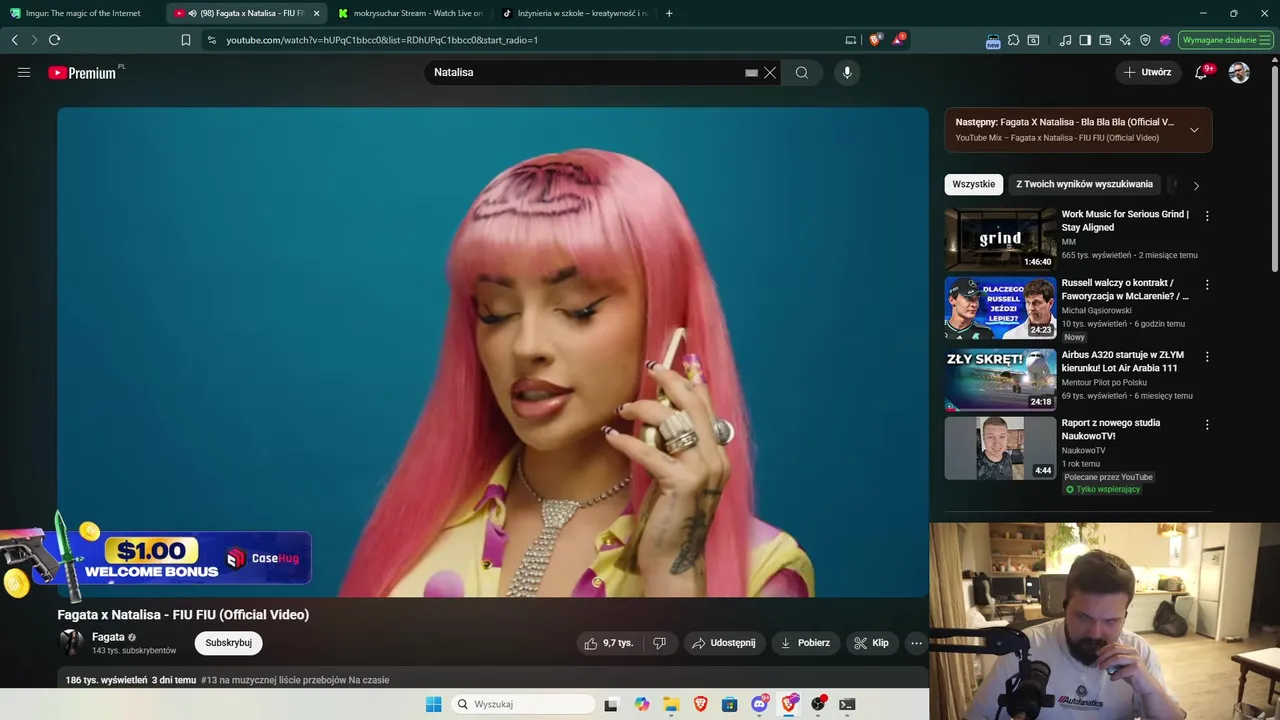Select the Wszystkie filter chip
Viewport: 1280px width, 720px height.
pyautogui.click(x=974, y=184)
